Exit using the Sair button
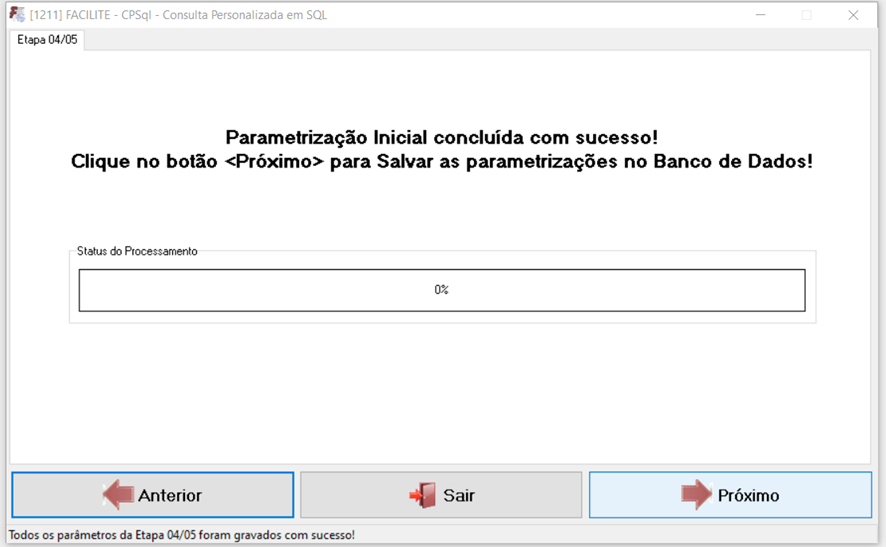The height and width of the screenshot is (547, 886). [x=441, y=495]
